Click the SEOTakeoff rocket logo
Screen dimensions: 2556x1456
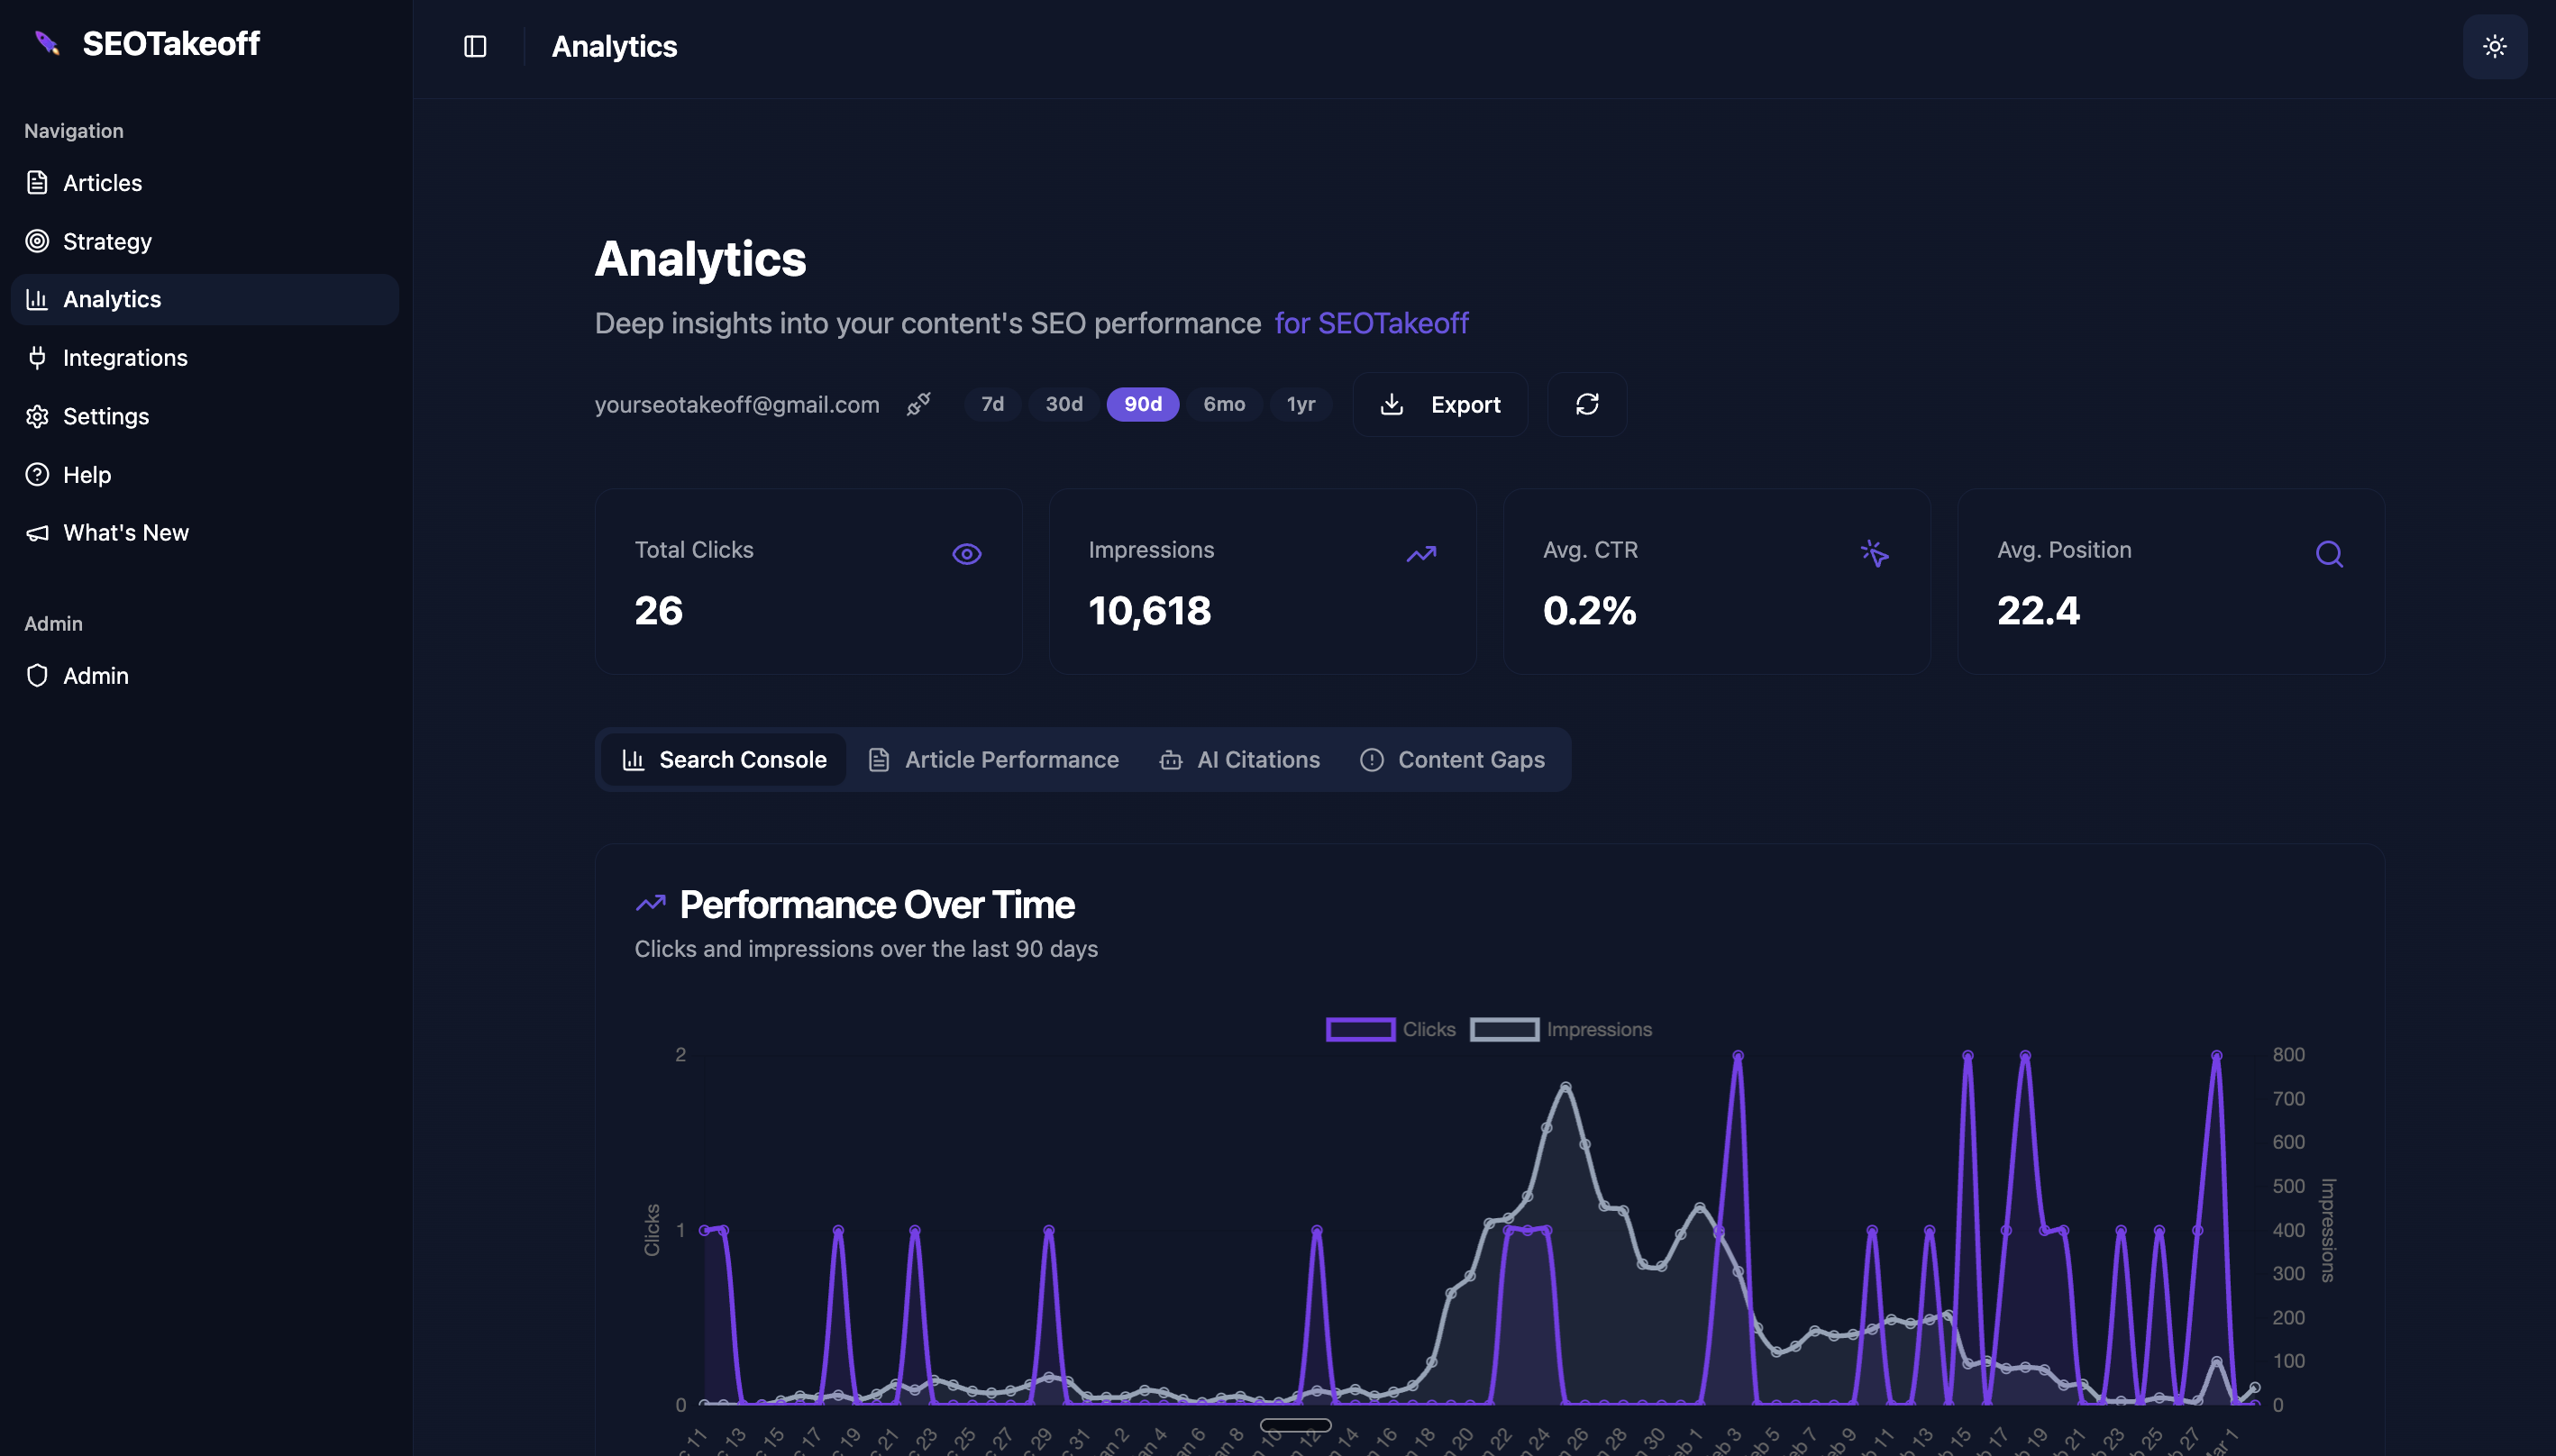[47, 43]
